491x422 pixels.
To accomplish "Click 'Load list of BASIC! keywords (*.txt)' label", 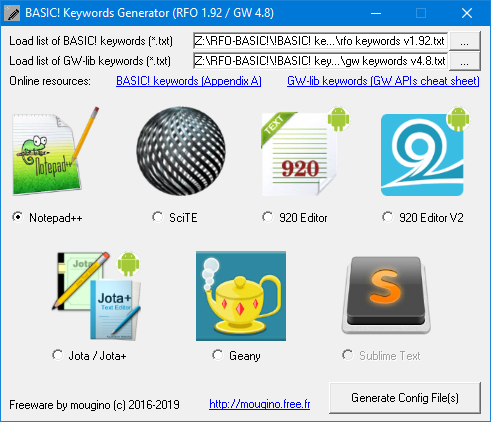I will (91, 41).
